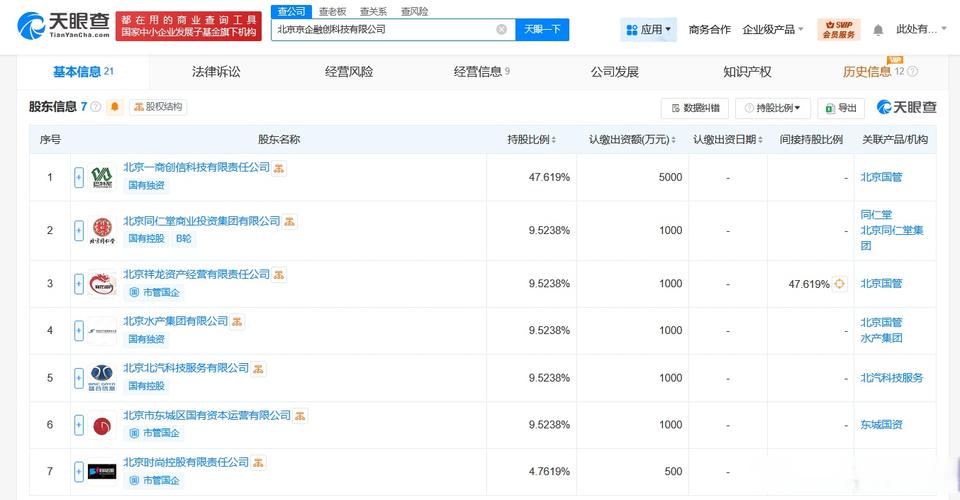Open the 持股比例 filter dropdown
The width and height of the screenshot is (960, 500).
coord(773,108)
